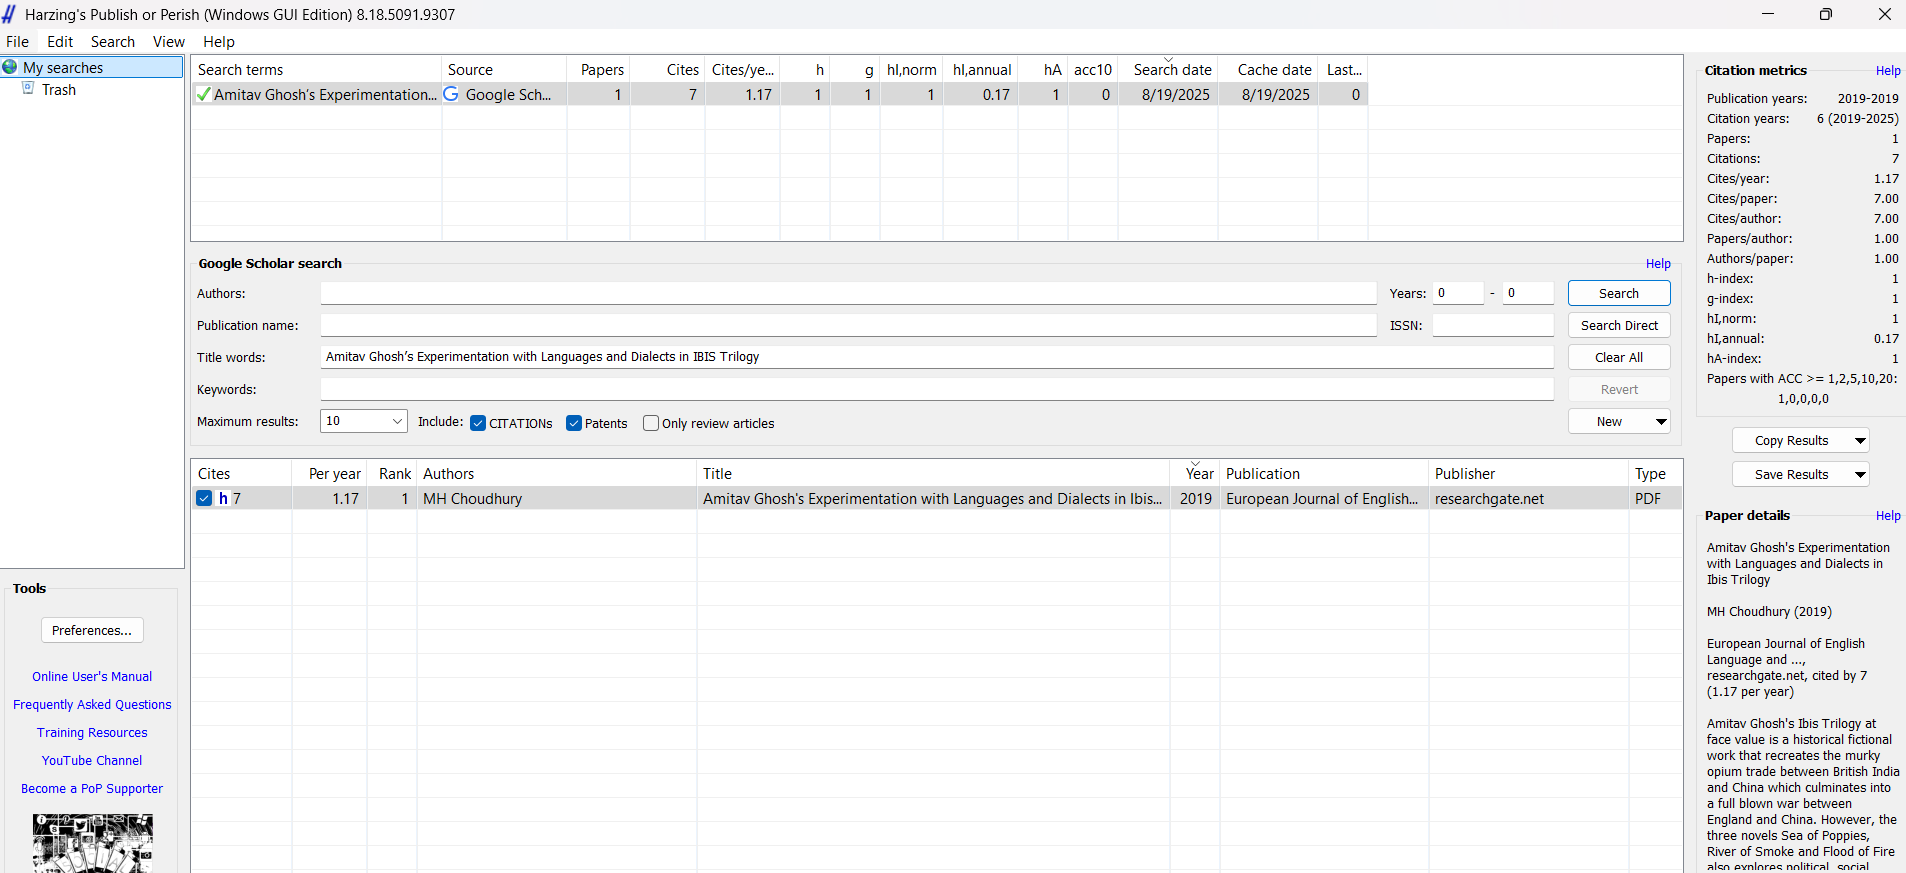Screen dimensions: 1906x873
Task: Open the View menu
Action: [x=168, y=41]
